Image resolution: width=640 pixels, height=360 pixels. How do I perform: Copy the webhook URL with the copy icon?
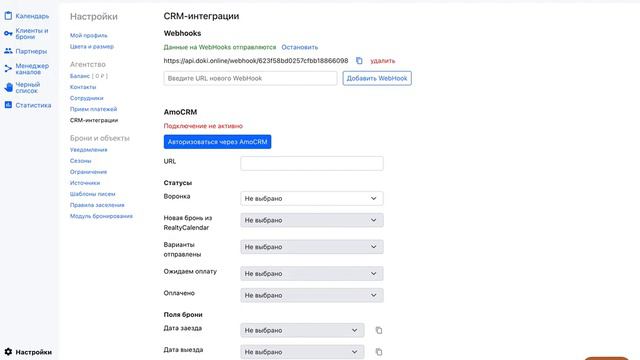click(359, 60)
